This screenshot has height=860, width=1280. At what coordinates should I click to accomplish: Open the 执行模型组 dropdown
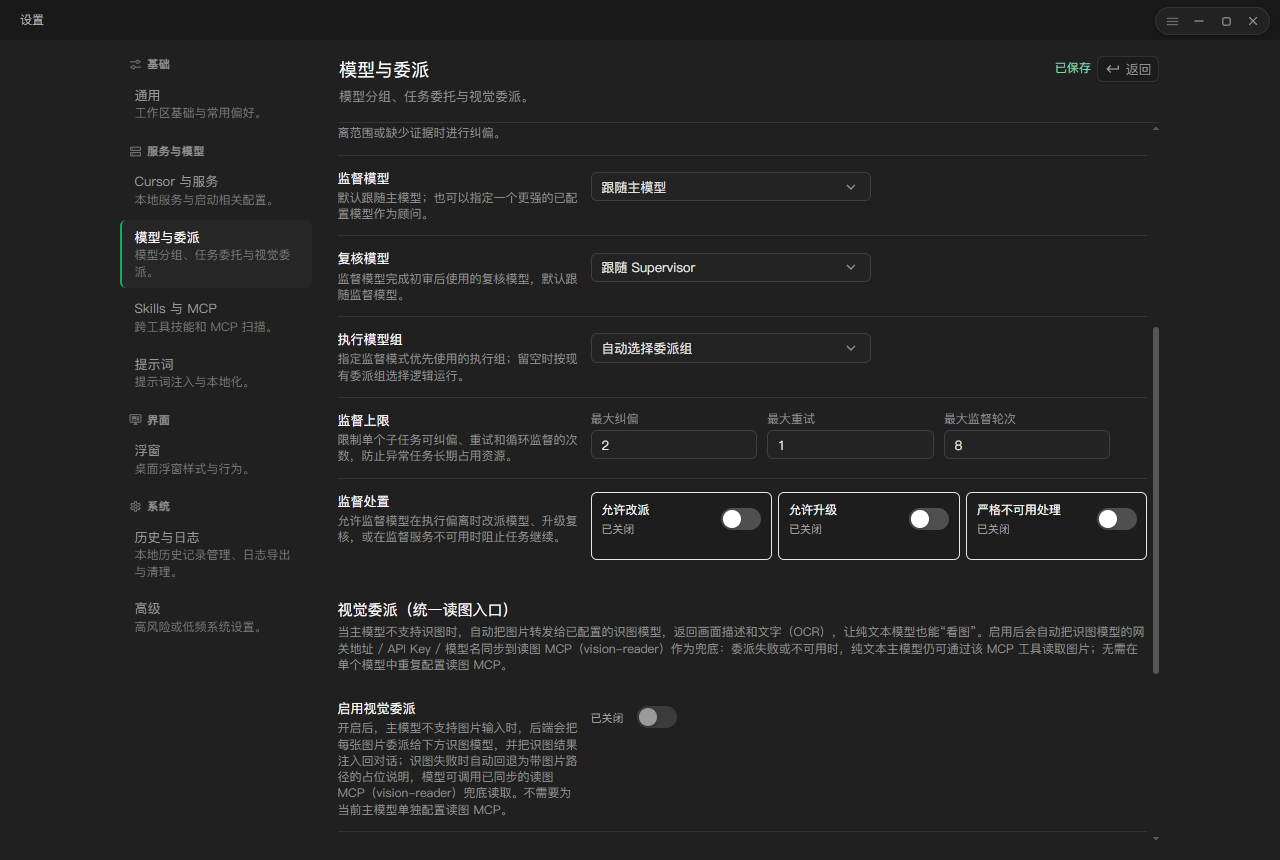730,348
